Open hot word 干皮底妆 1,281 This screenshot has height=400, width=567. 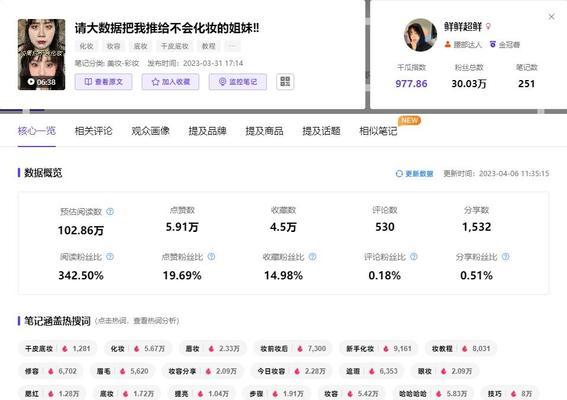pos(57,349)
